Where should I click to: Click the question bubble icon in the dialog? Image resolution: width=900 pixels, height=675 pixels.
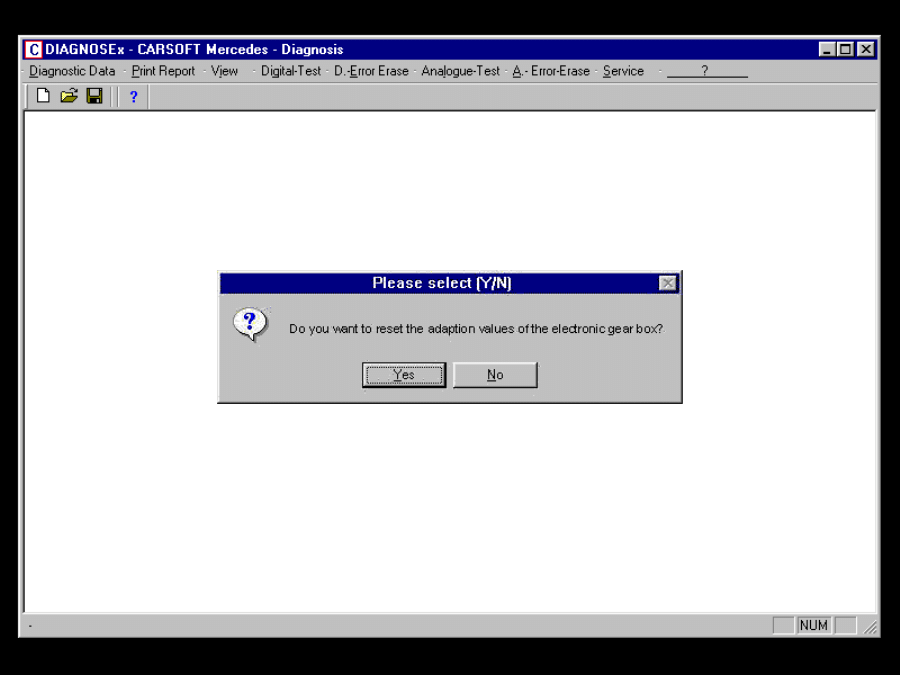250,320
